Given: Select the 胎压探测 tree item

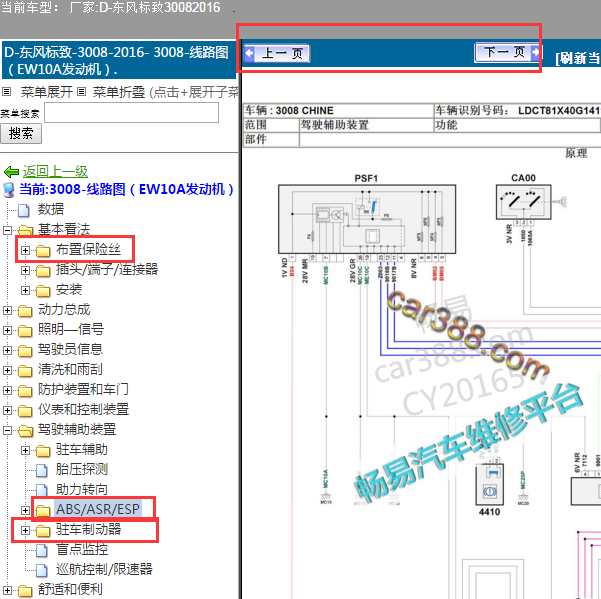Looking at the screenshot, I should [82, 469].
